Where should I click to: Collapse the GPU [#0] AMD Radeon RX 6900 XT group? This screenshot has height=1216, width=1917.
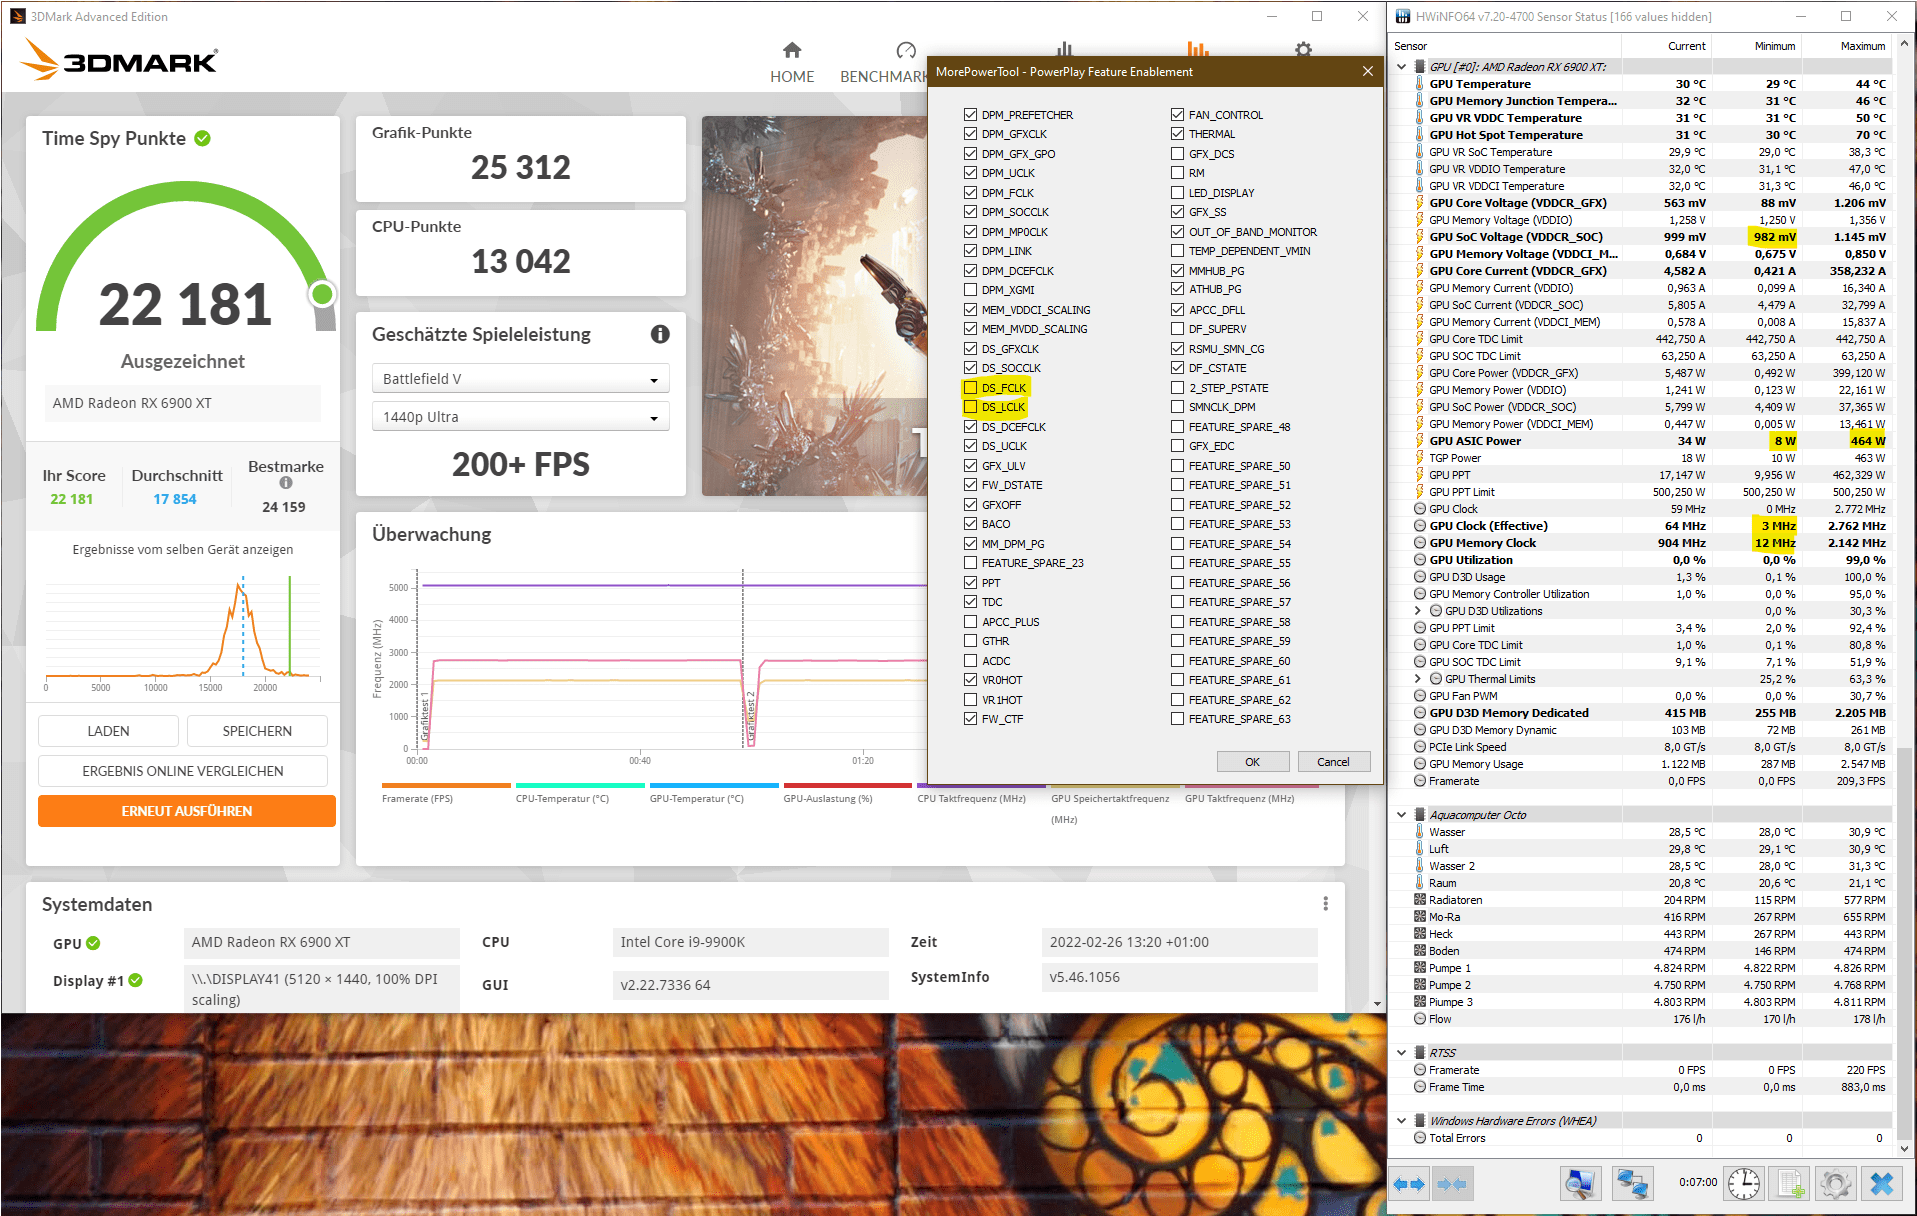pyautogui.click(x=1401, y=67)
